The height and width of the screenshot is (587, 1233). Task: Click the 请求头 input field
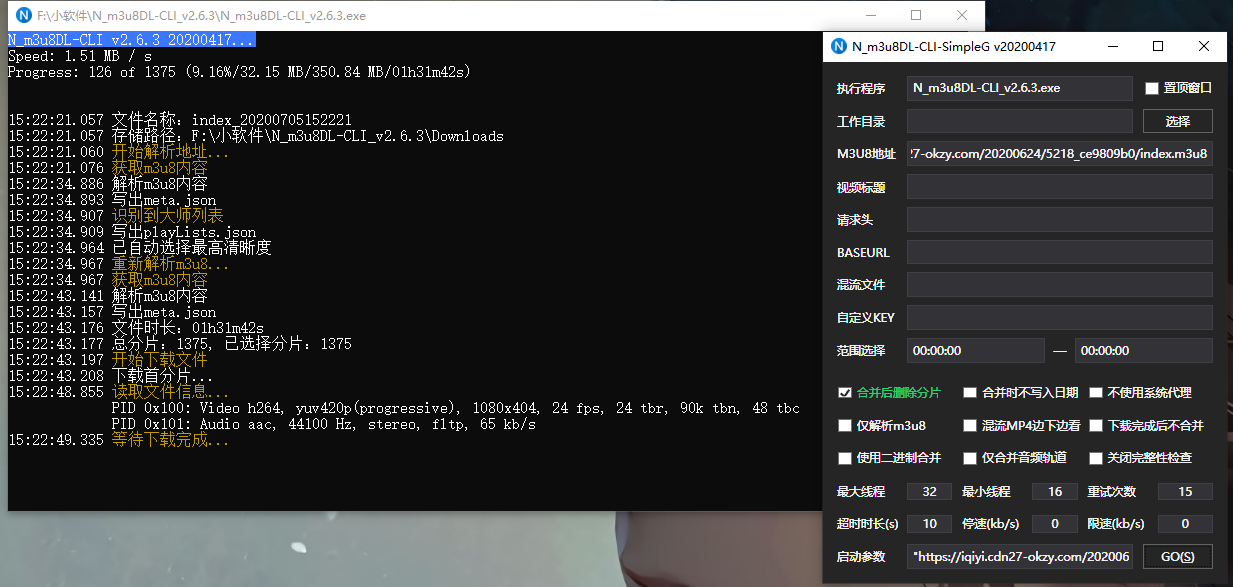1060,220
